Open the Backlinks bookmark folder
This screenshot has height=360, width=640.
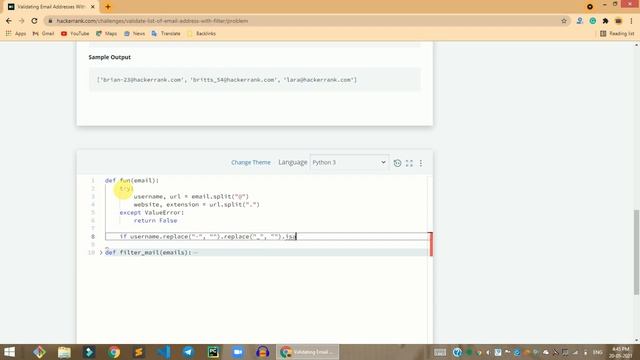point(201,33)
